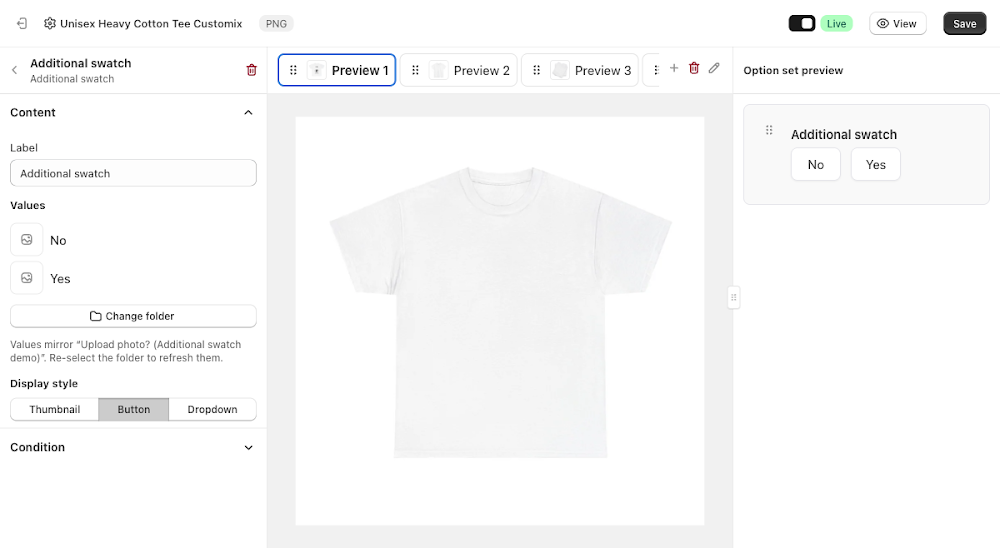Choose Yes in option set preview

876,165
